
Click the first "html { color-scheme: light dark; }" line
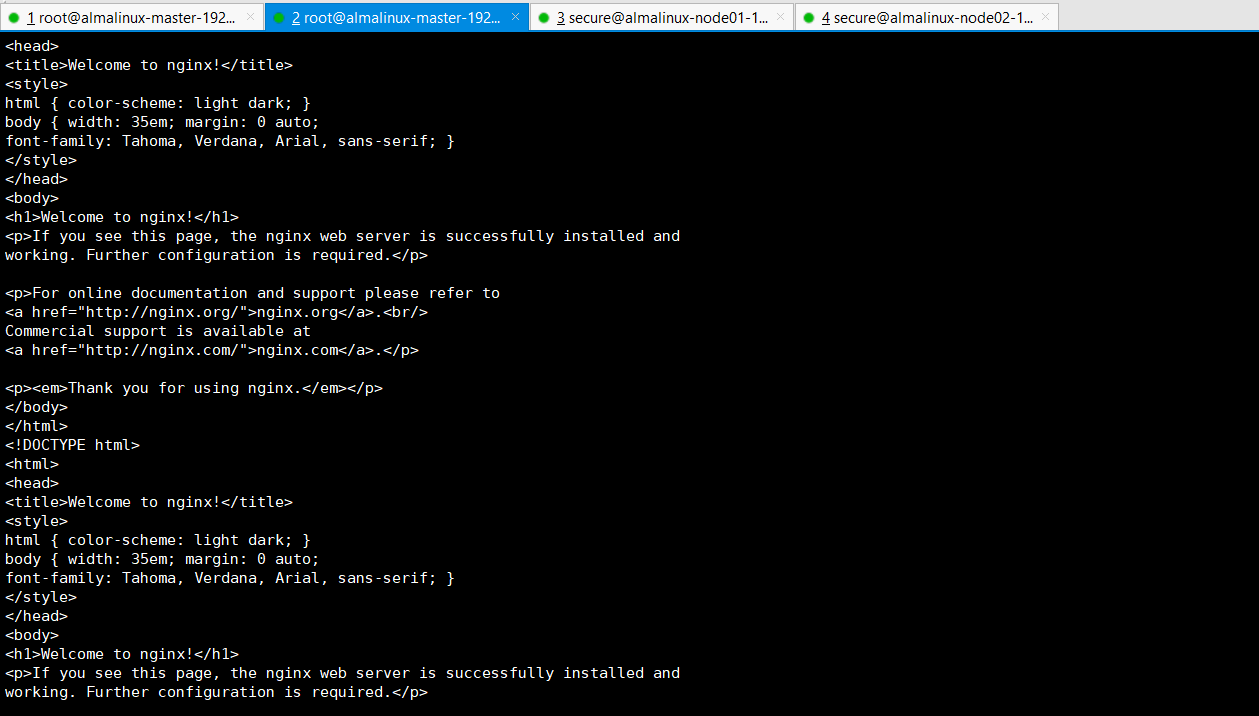158,103
